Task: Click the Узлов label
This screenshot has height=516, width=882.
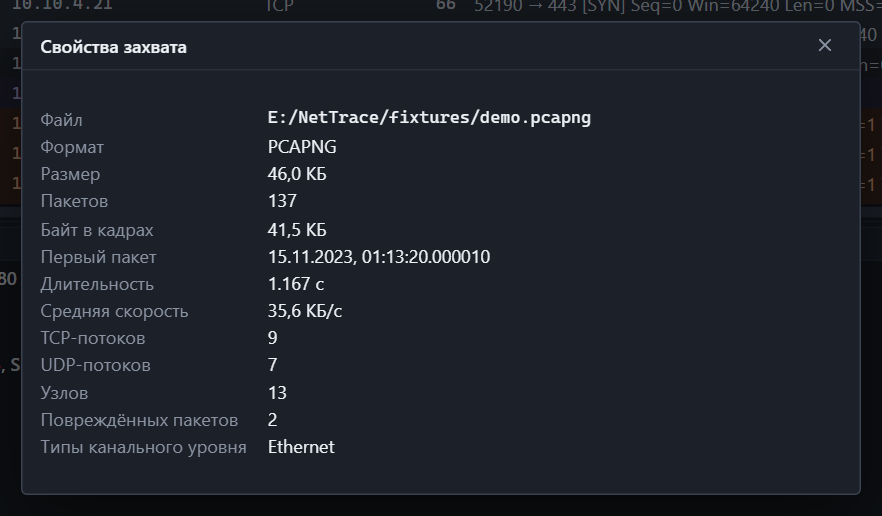Action: tap(64, 393)
